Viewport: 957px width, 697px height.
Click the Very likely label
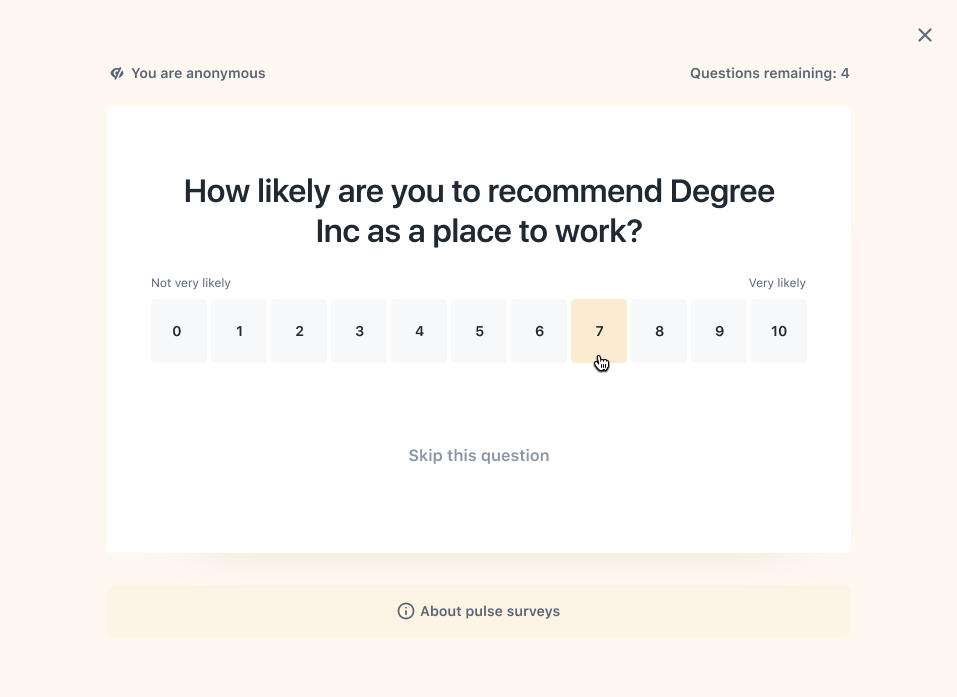777,283
